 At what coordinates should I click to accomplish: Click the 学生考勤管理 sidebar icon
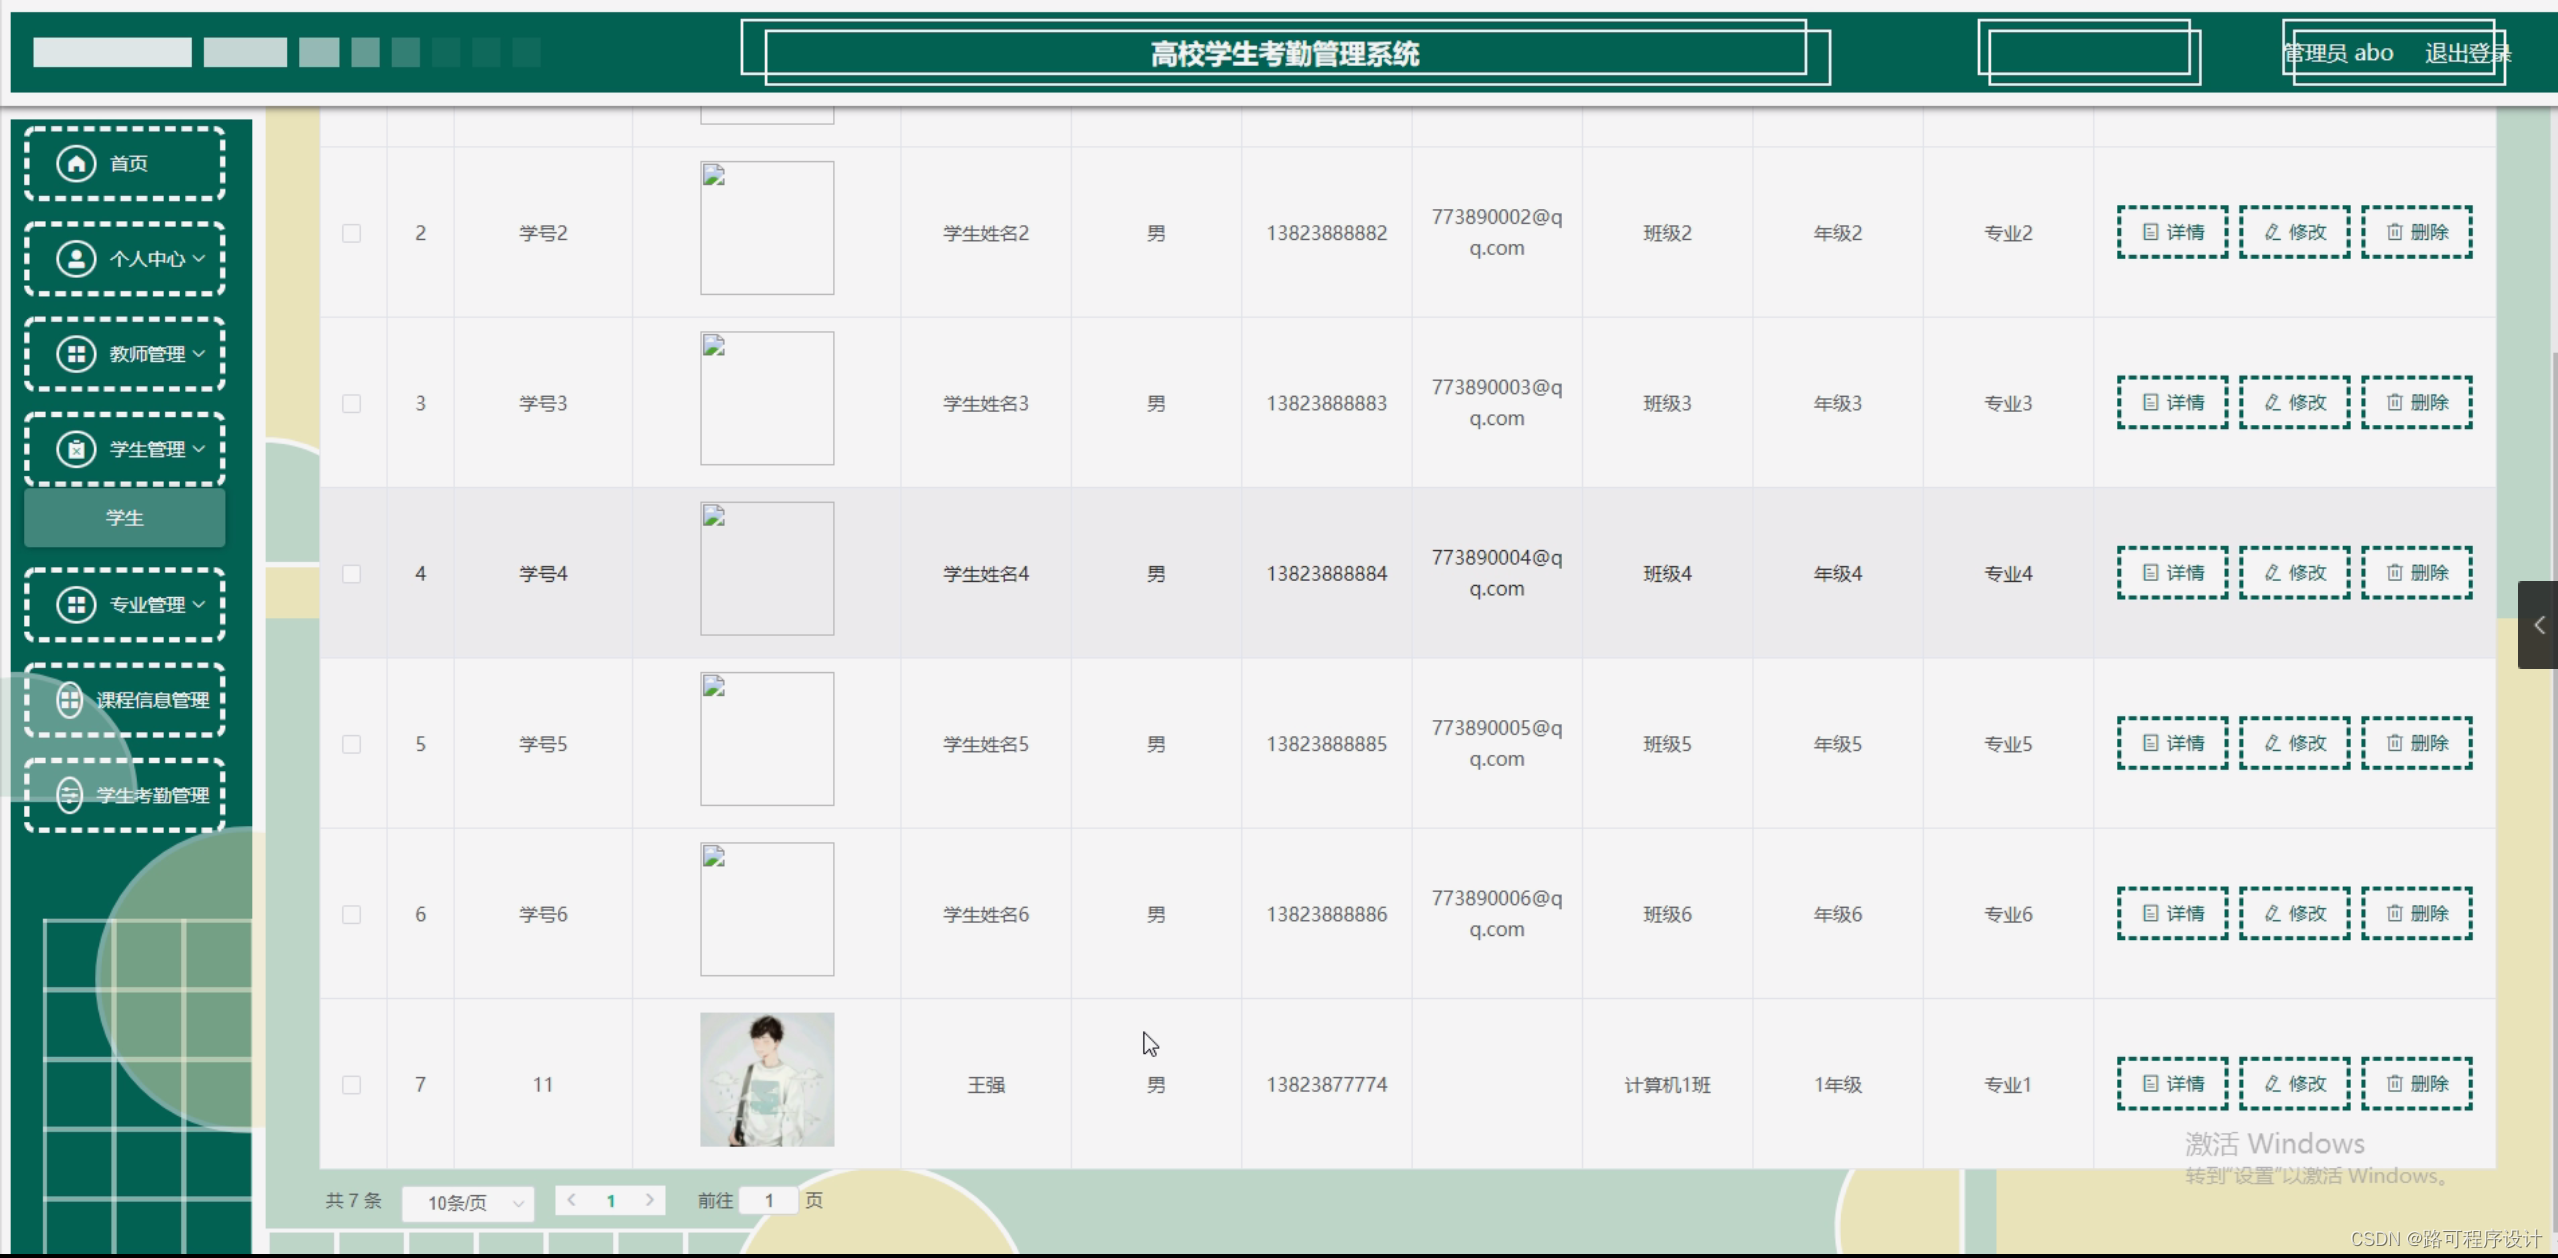69,795
